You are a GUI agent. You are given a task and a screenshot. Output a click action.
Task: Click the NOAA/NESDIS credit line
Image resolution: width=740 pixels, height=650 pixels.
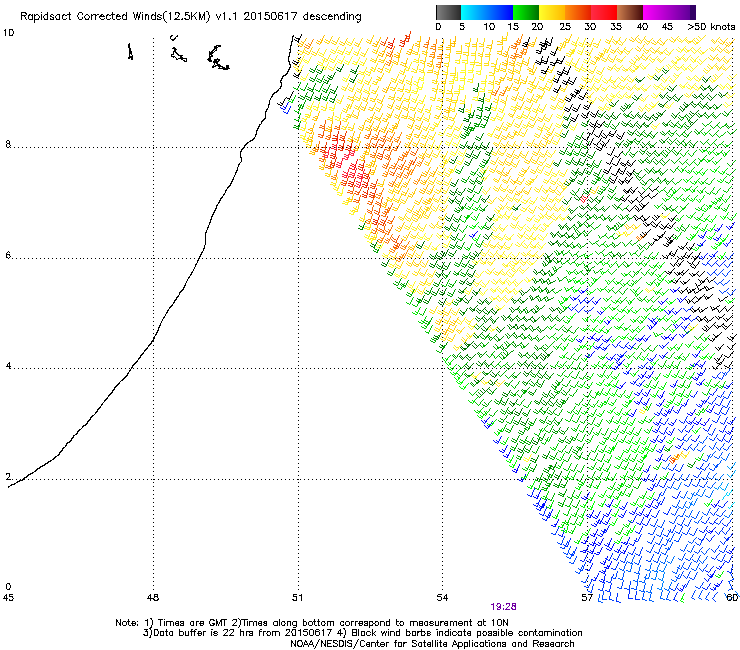click(x=432, y=644)
